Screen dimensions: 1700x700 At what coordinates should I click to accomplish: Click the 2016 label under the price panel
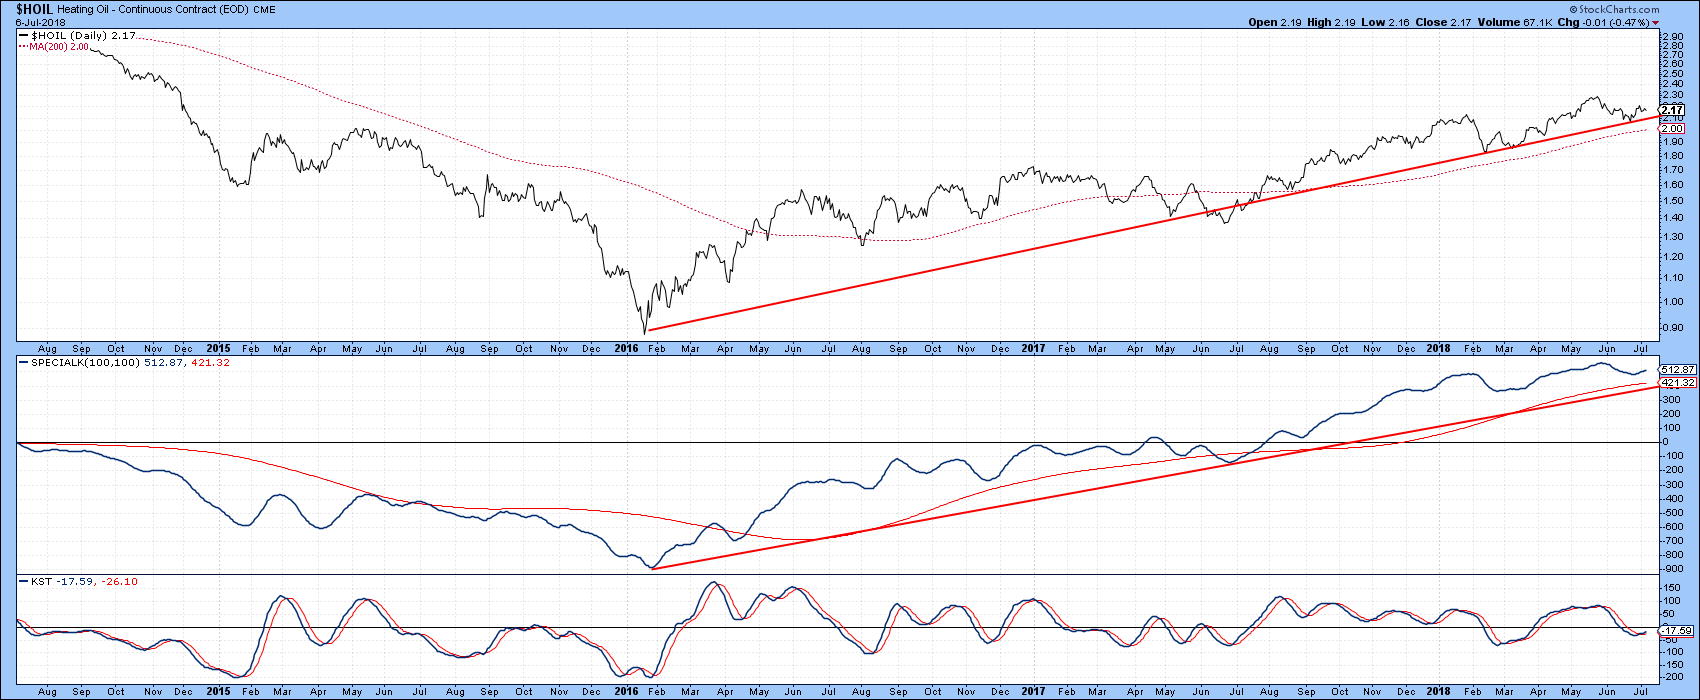tap(627, 348)
